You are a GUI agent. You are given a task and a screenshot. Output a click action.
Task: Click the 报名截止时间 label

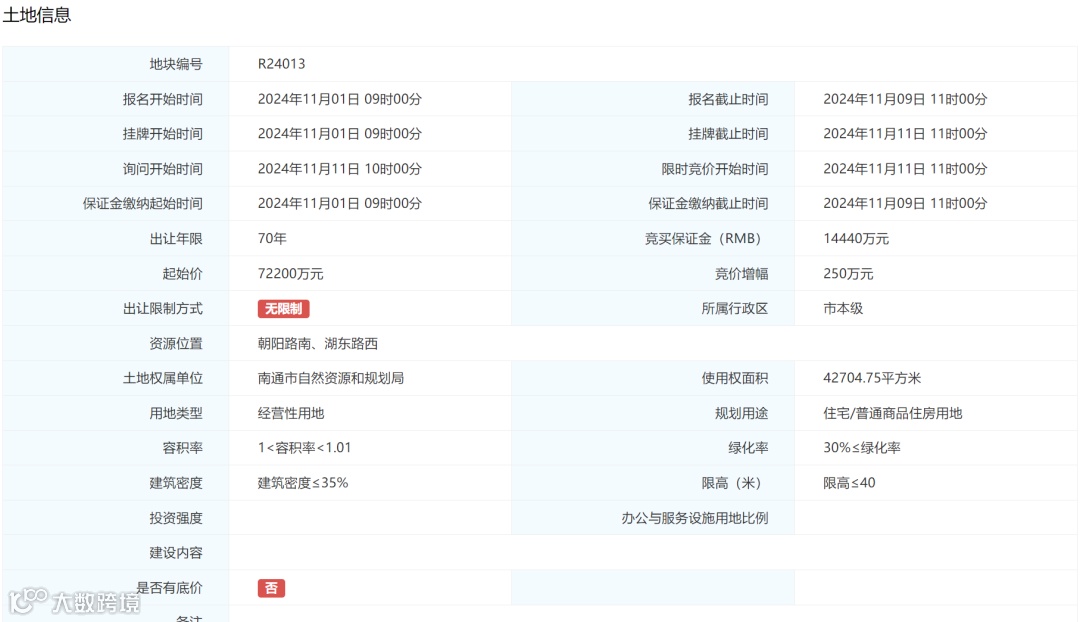click(x=728, y=99)
